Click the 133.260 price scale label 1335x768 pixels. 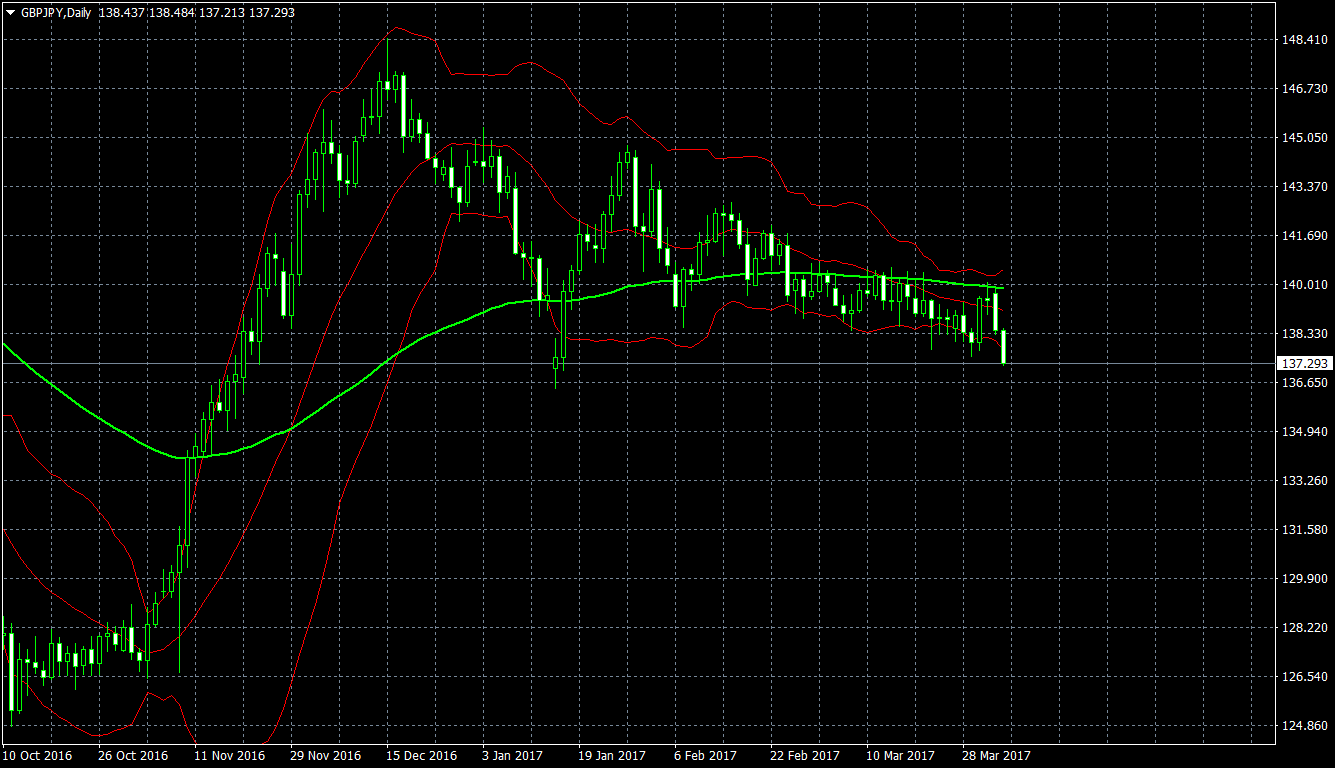[1304, 481]
